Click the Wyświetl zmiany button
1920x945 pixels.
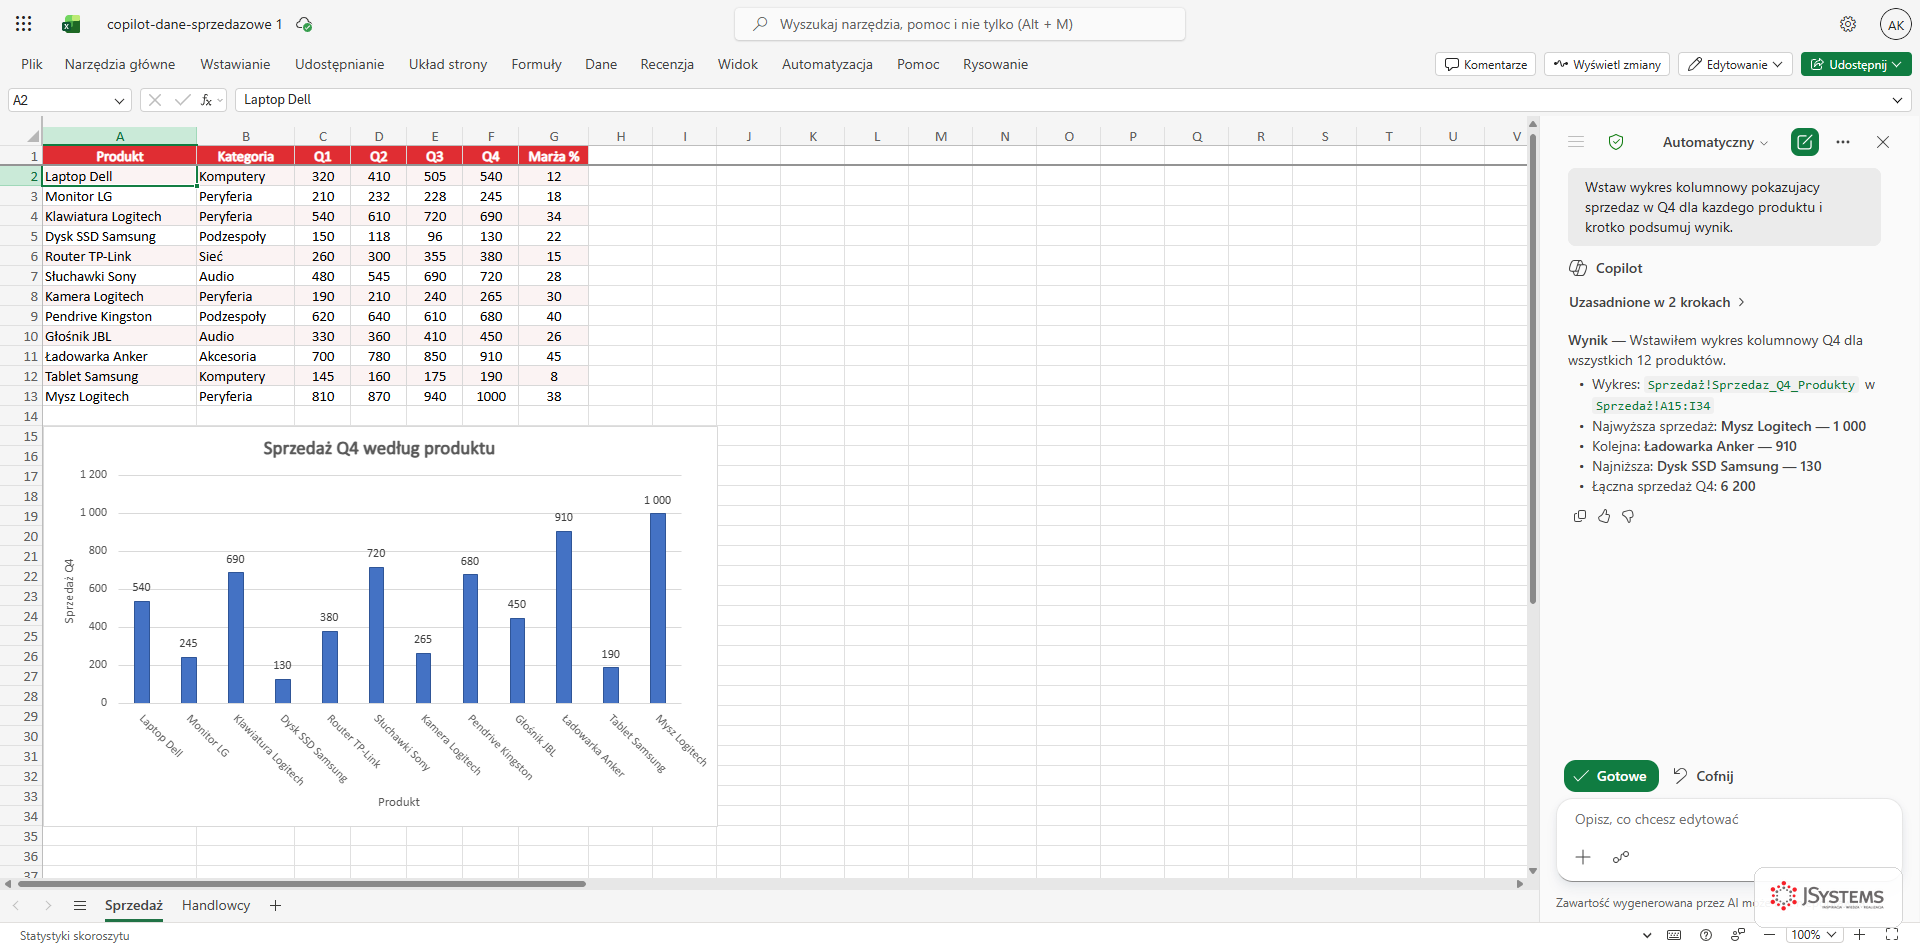[x=1607, y=64]
